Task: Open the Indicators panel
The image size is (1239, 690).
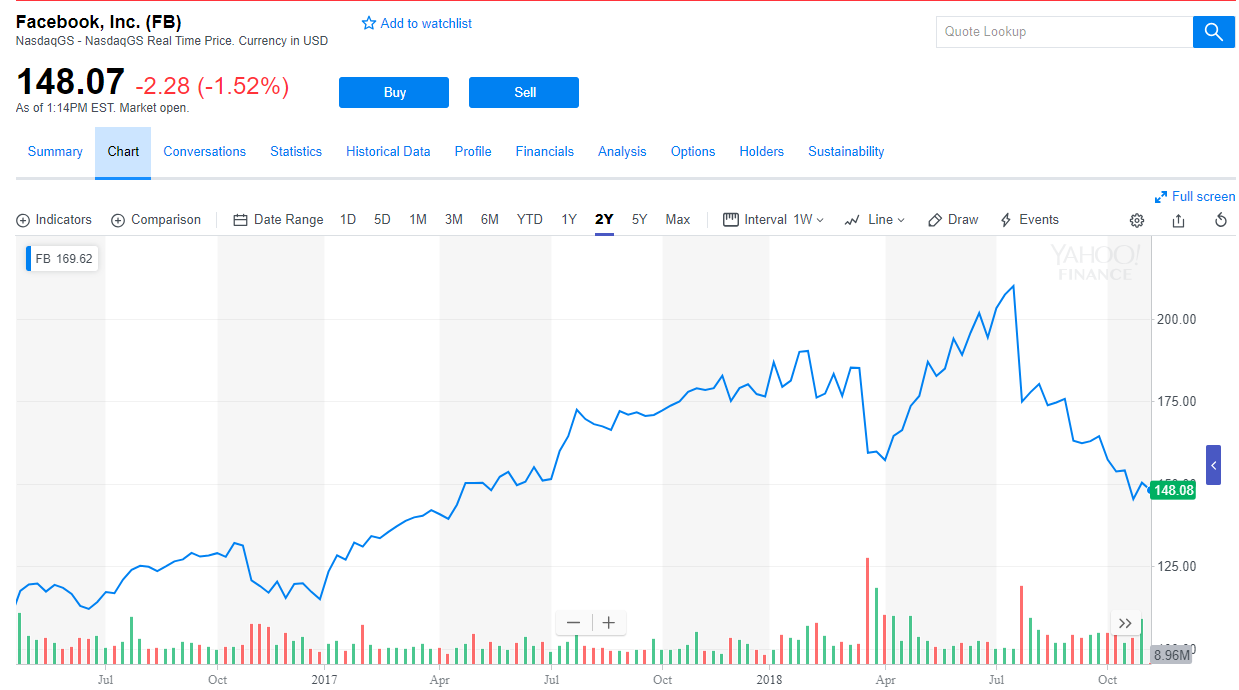Action: coord(54,219)
